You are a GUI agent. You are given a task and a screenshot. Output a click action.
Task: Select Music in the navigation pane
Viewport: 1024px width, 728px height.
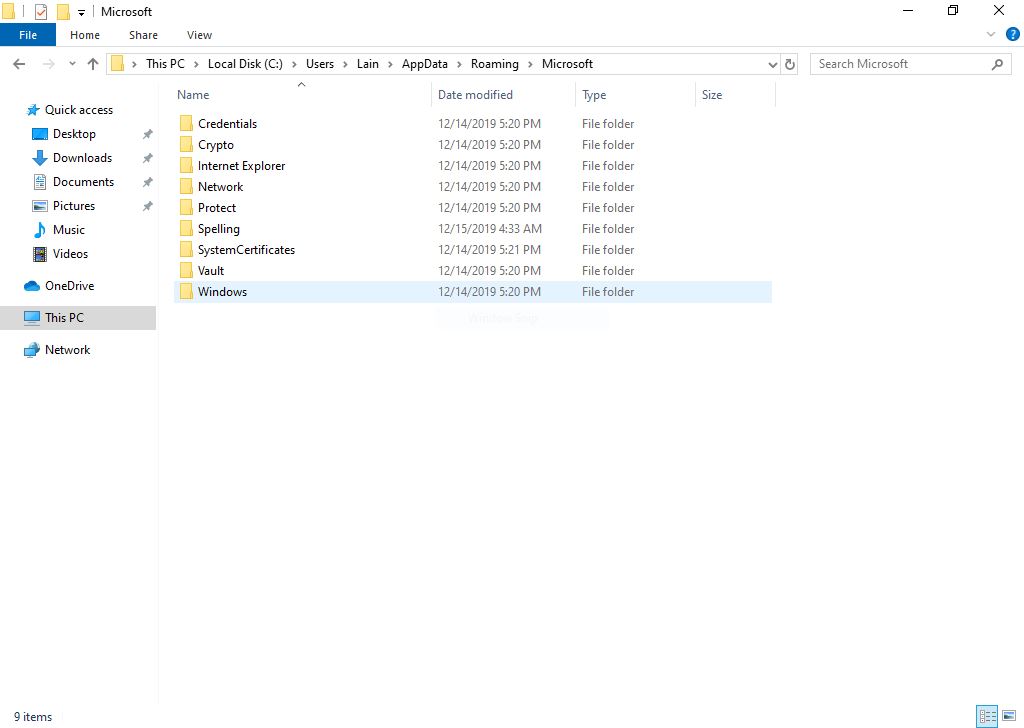pyautogui.click(x=69, y=230)
